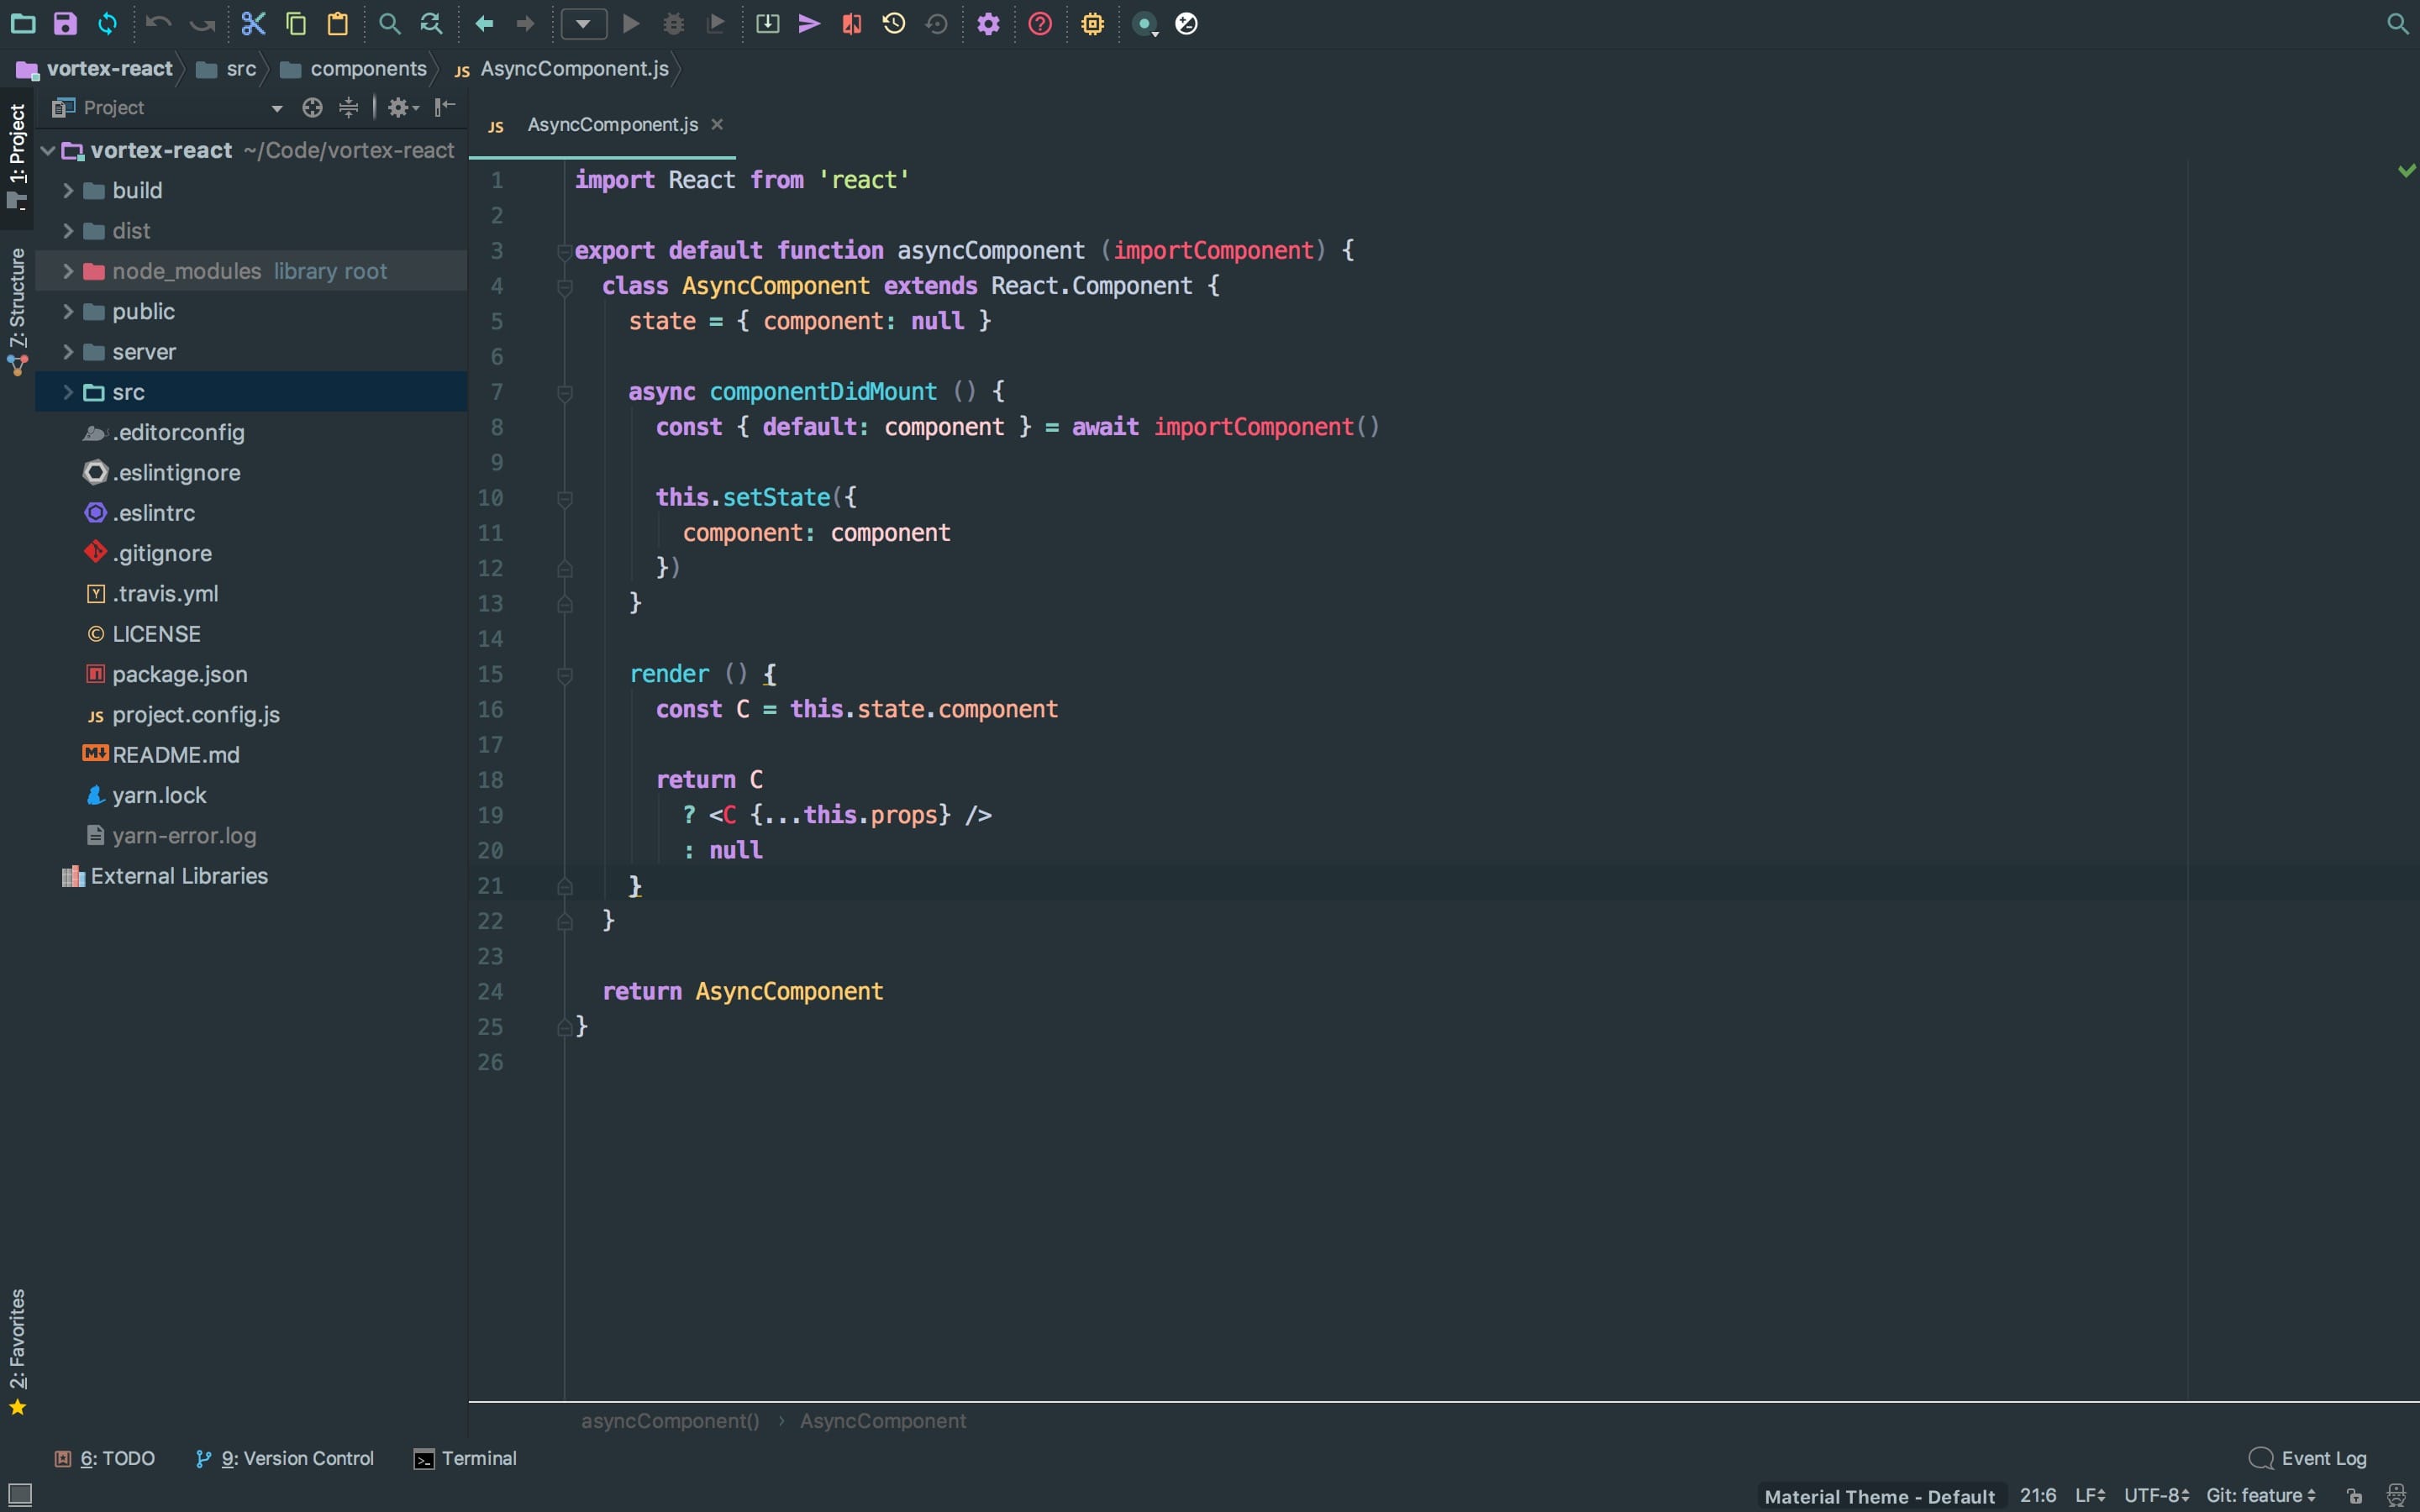
Task: Click the Synchronize refresh icon
Action: pyautogui.click(x=107, y=24)
